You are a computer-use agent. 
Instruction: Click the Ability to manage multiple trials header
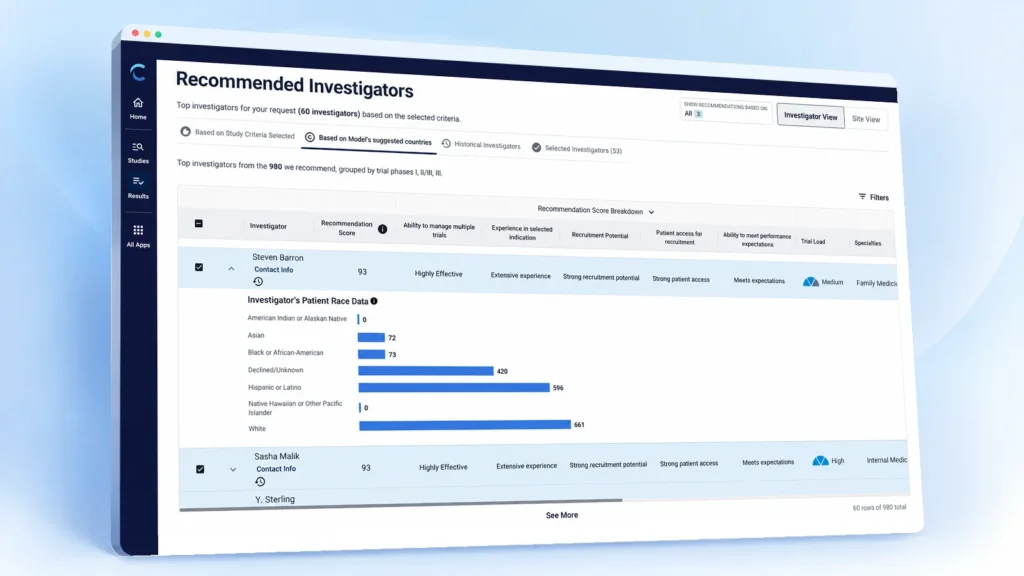(438, 231)
